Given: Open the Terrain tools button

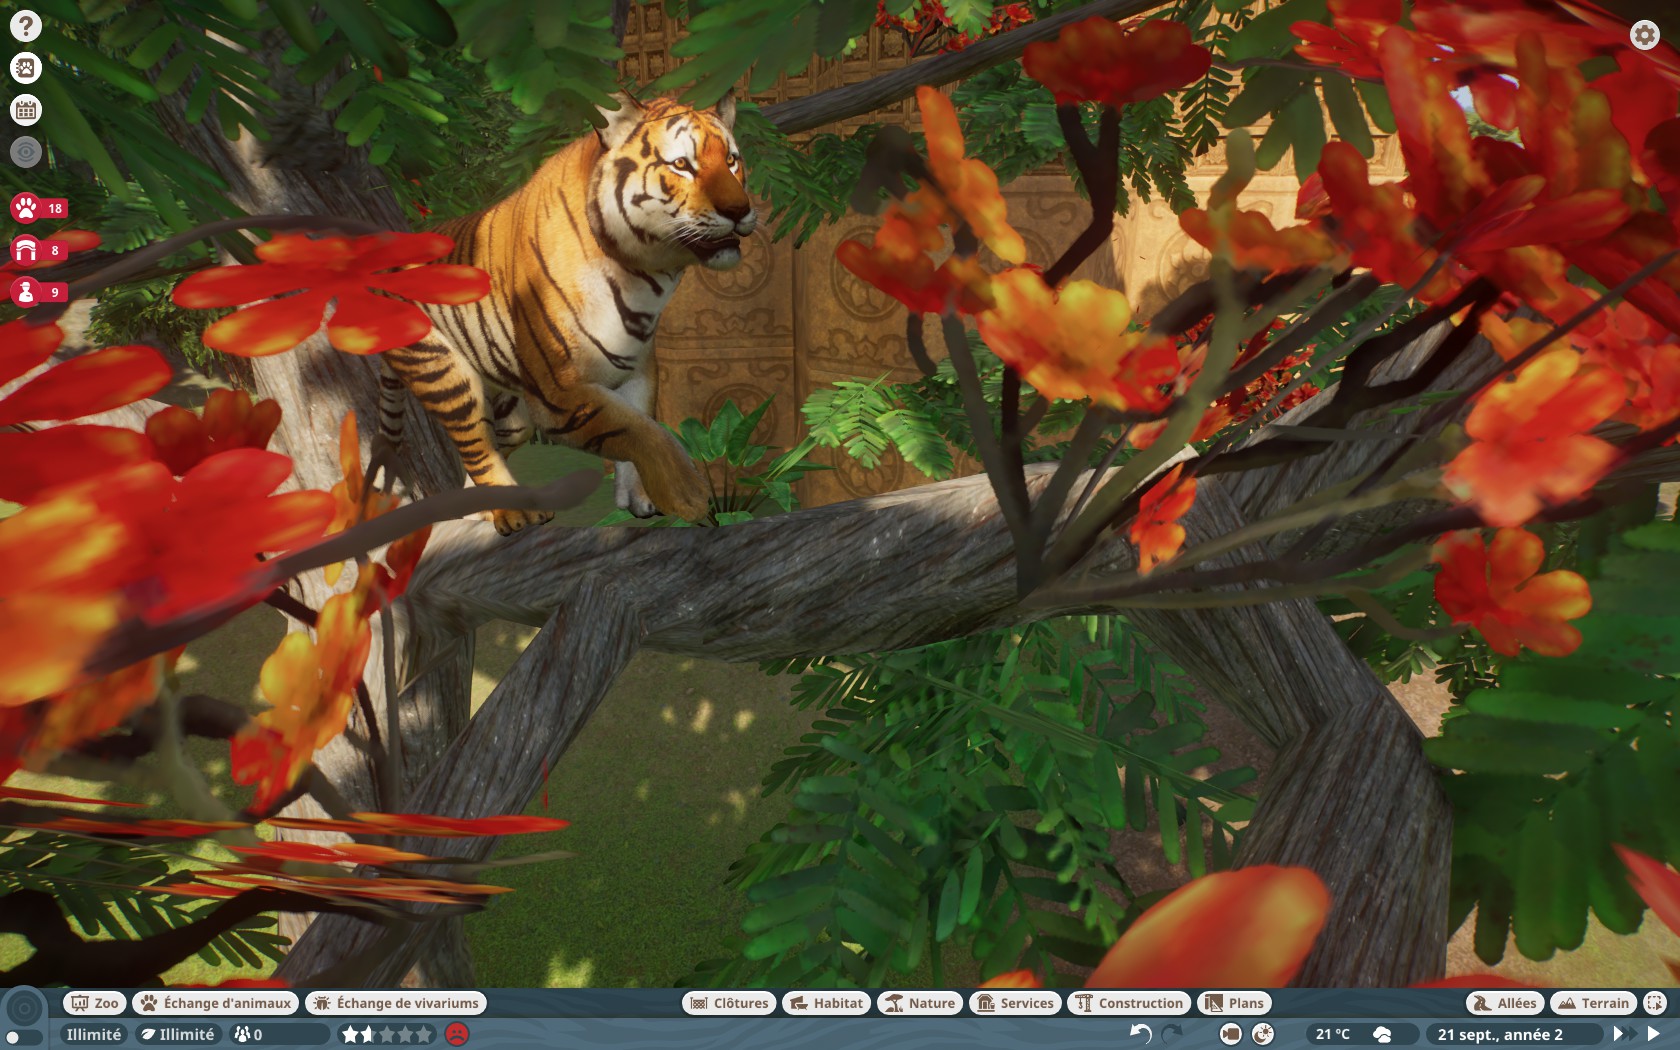Looking at the screenshot, I should [1594, 1003].
